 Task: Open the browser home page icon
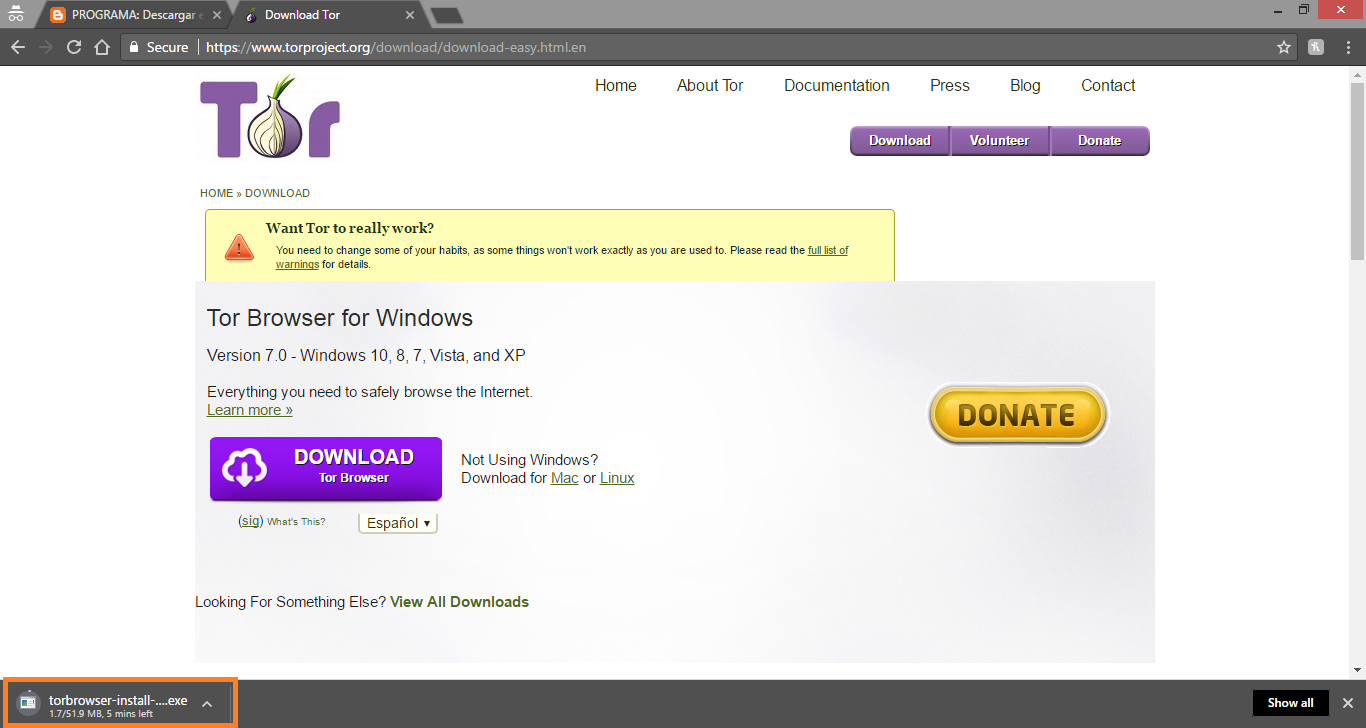(x=102, y=47)
